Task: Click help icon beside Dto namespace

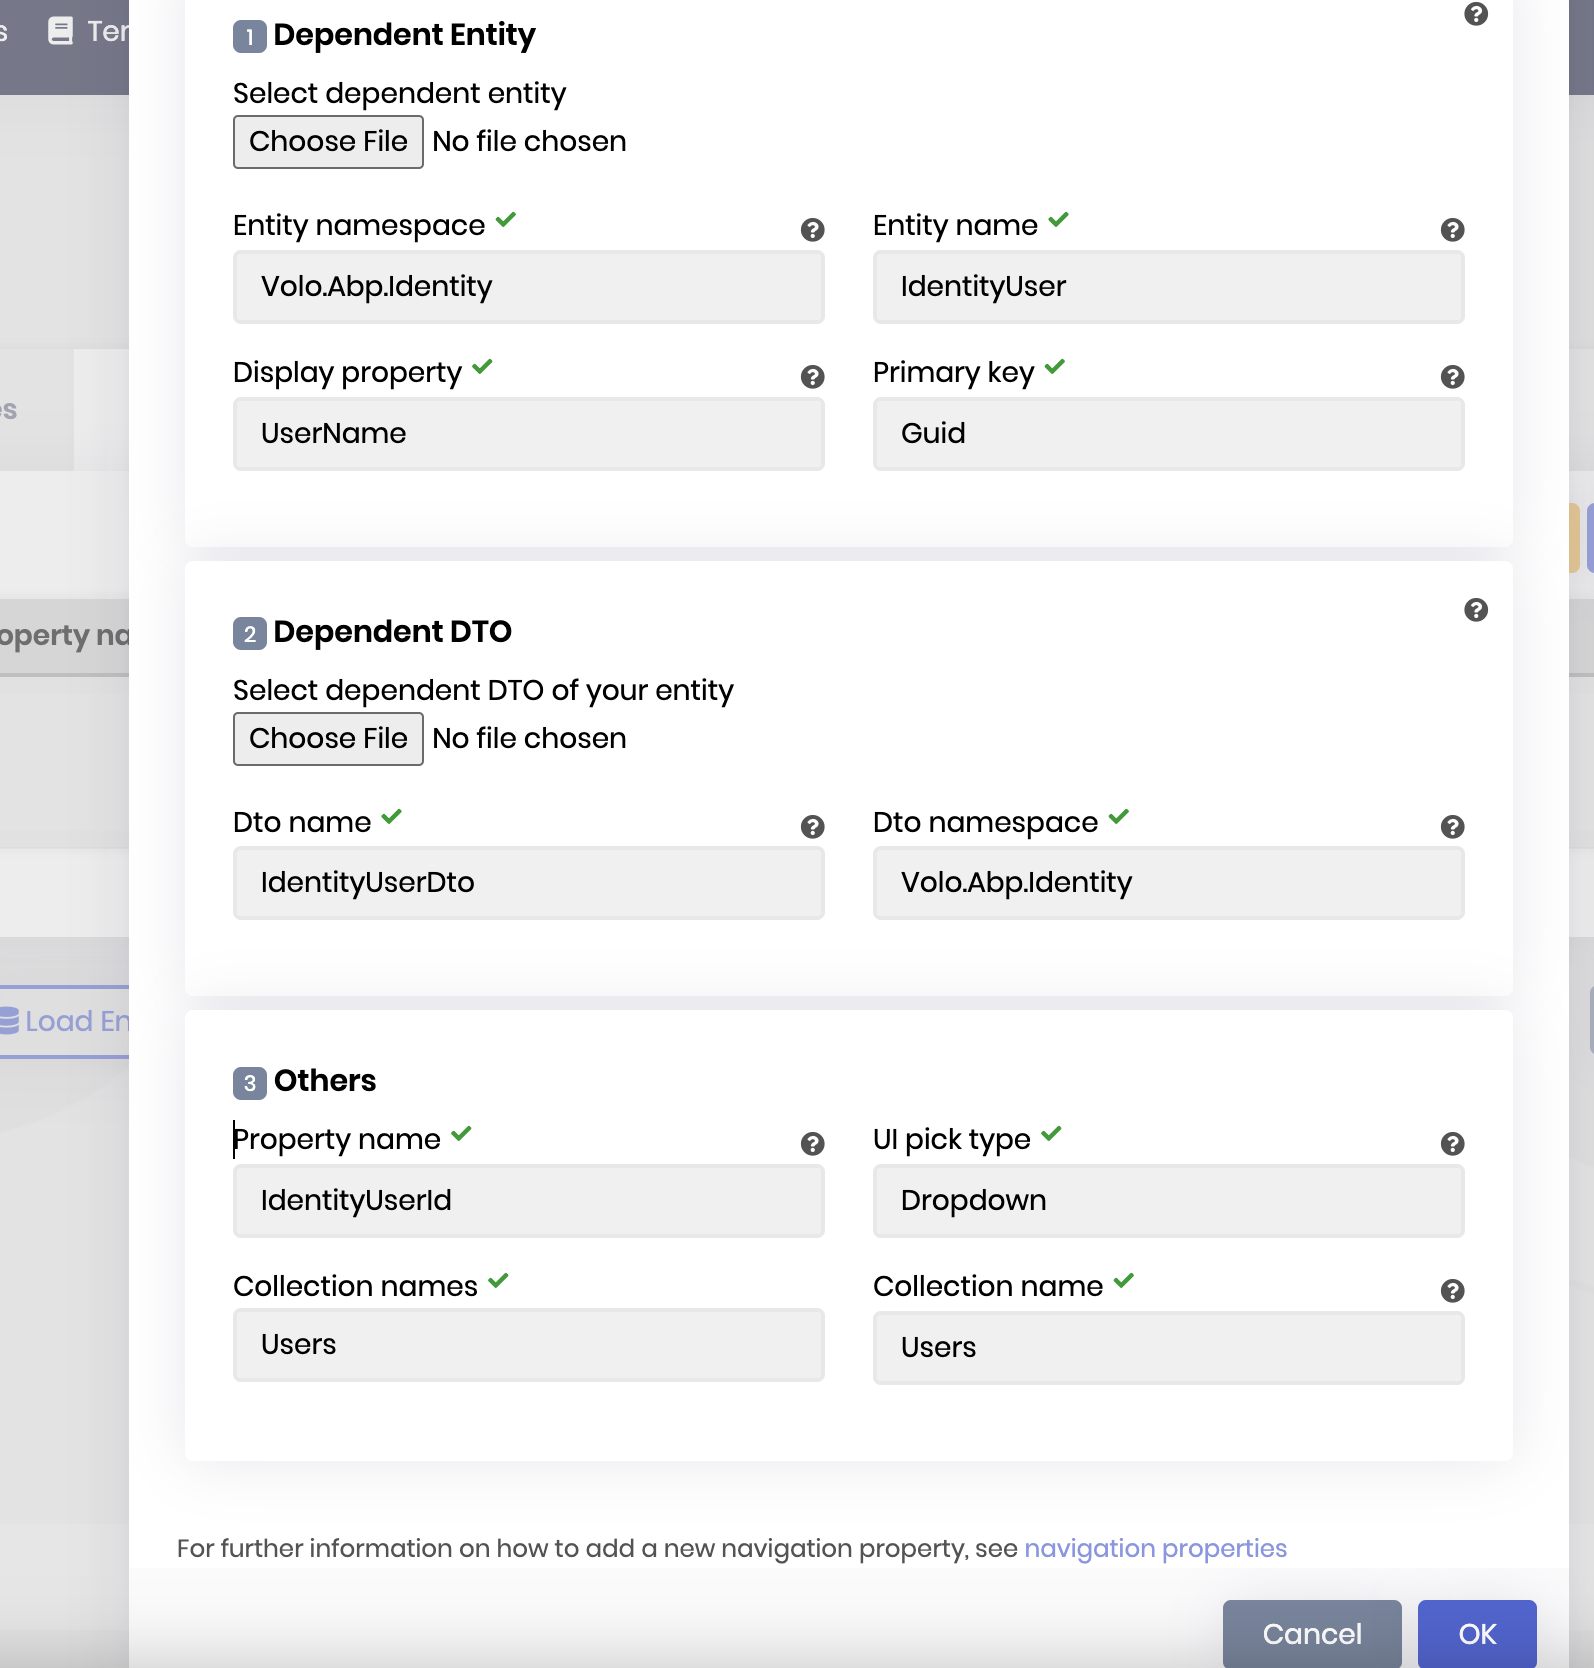Action: 1452,827
